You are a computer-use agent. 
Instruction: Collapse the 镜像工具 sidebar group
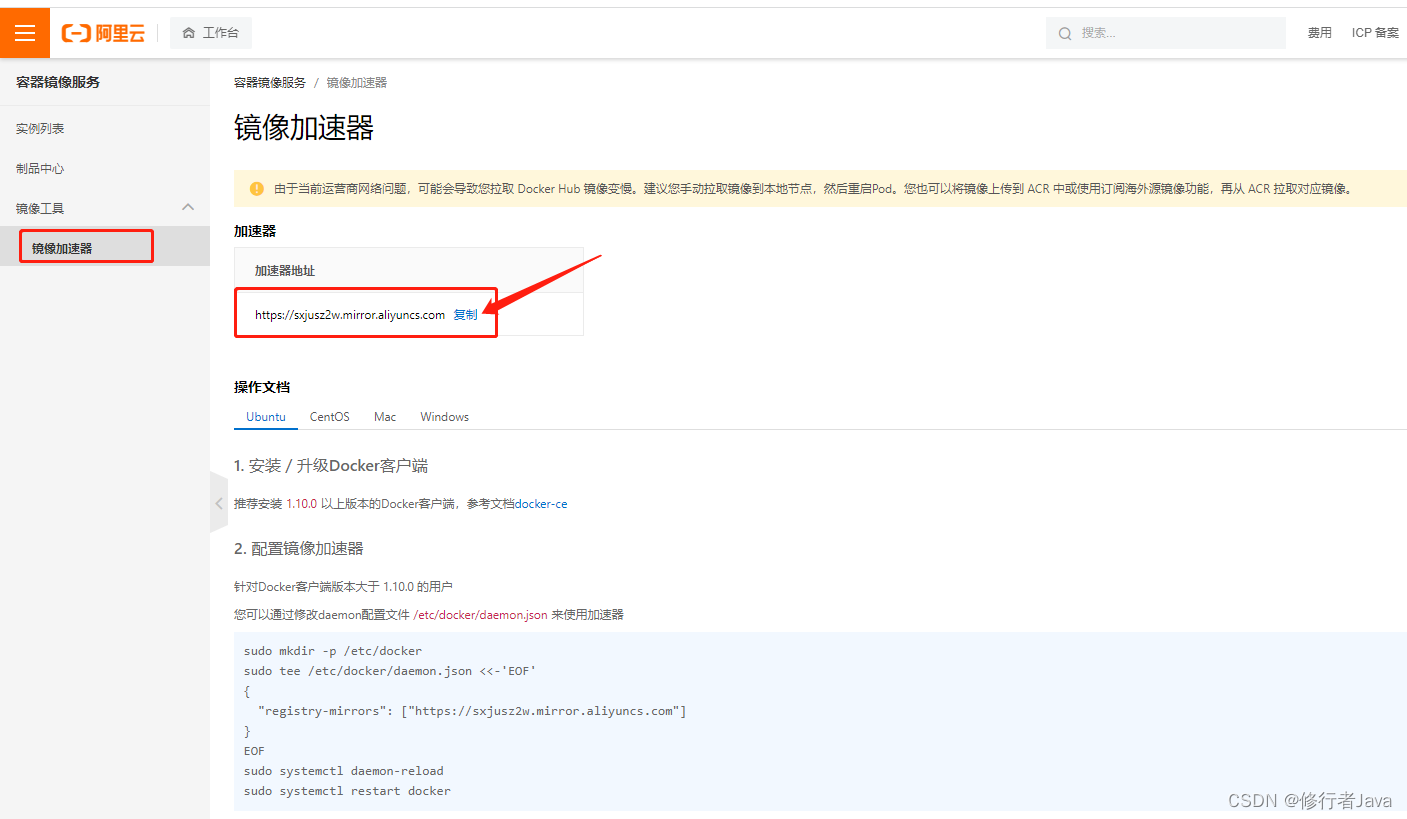point(187,207)
